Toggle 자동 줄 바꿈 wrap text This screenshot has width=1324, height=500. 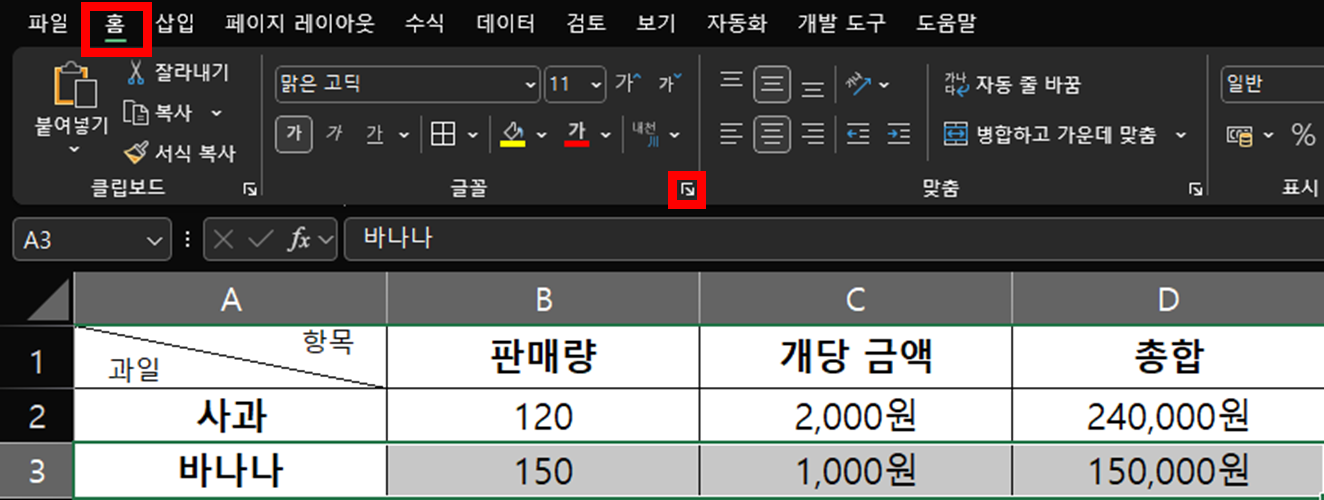(x=1012, y=85)
